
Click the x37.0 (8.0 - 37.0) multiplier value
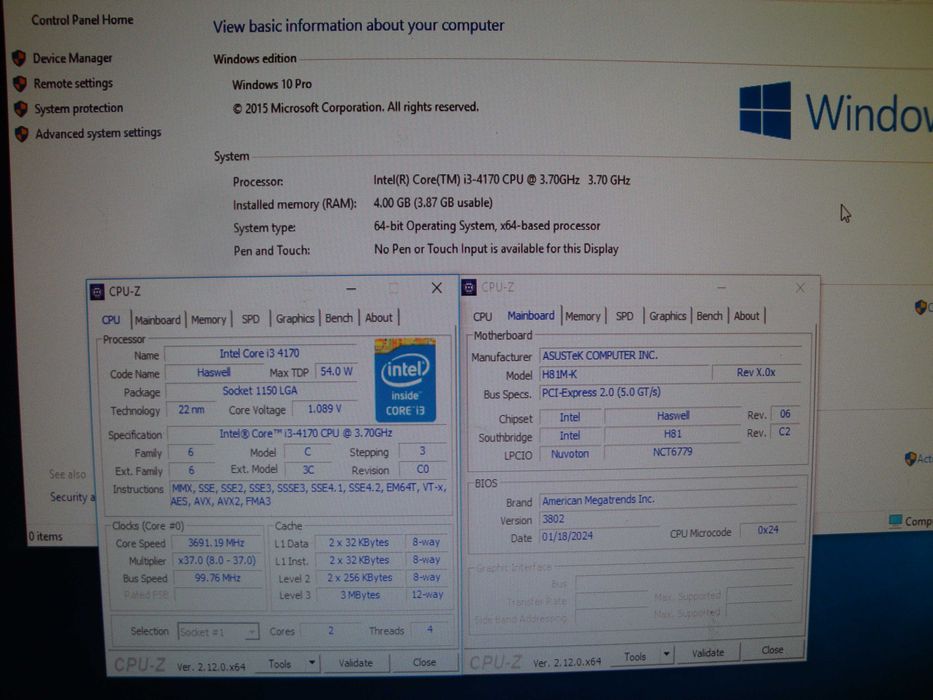217,561
